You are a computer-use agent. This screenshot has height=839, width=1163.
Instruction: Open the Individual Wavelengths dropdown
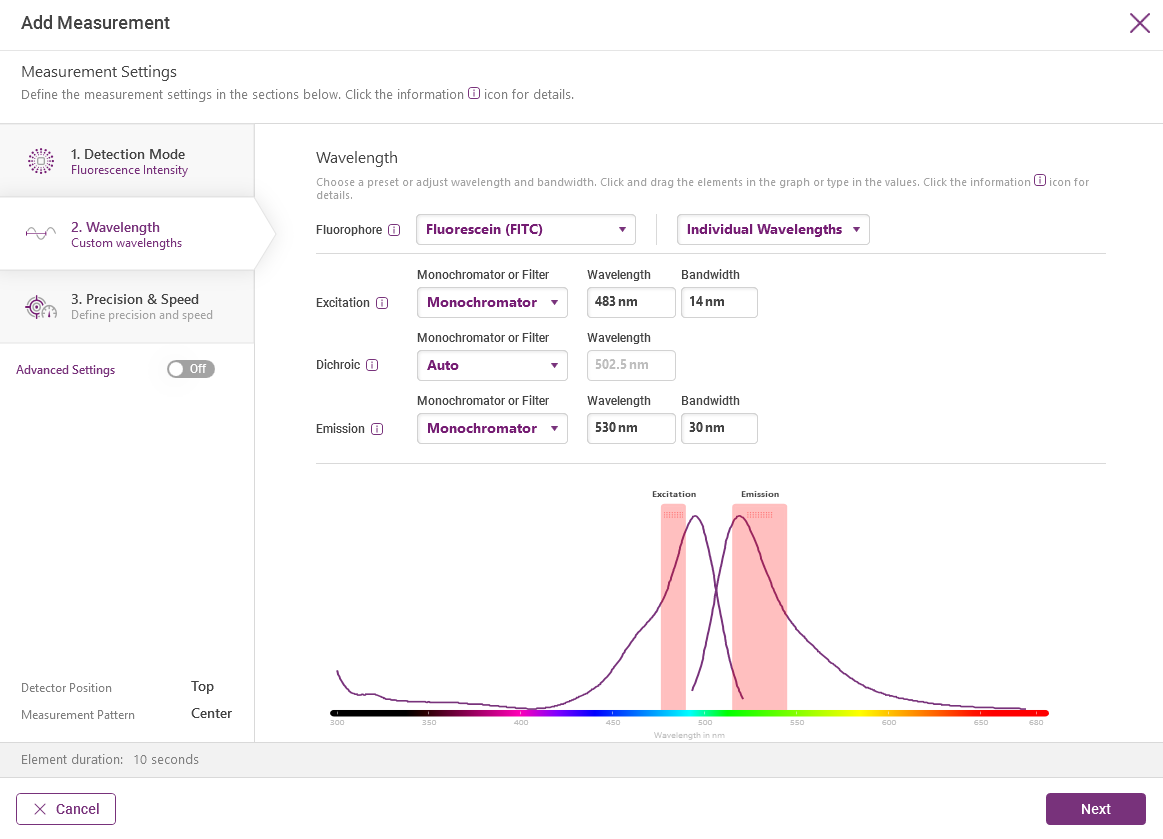pyautogui.click(x=773, y=229)
